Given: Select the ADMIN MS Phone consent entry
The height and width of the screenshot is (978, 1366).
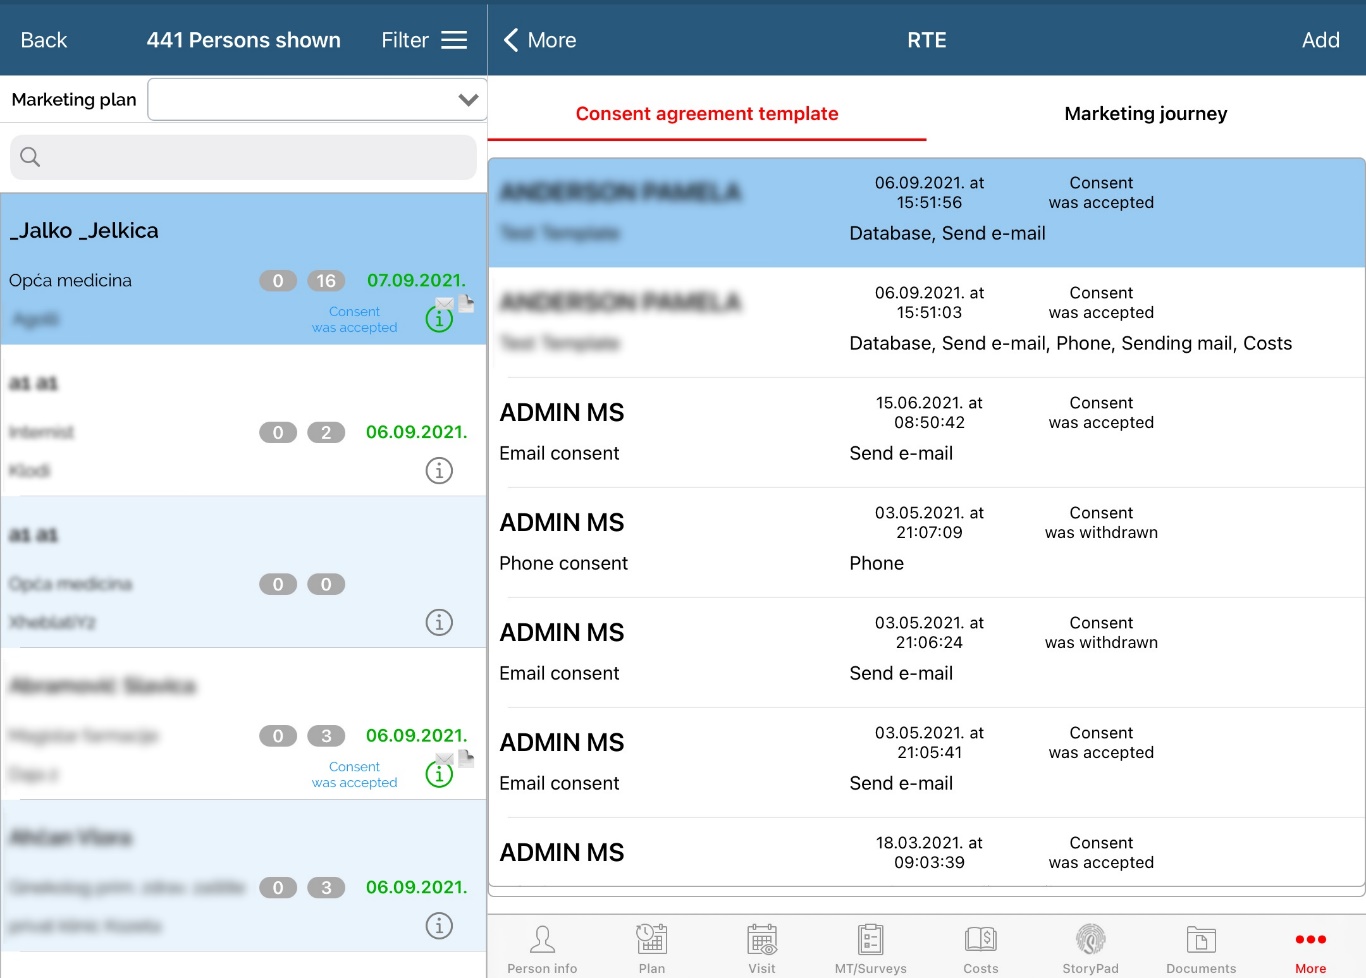Looking at the screenshot, I should click(926, 542).
